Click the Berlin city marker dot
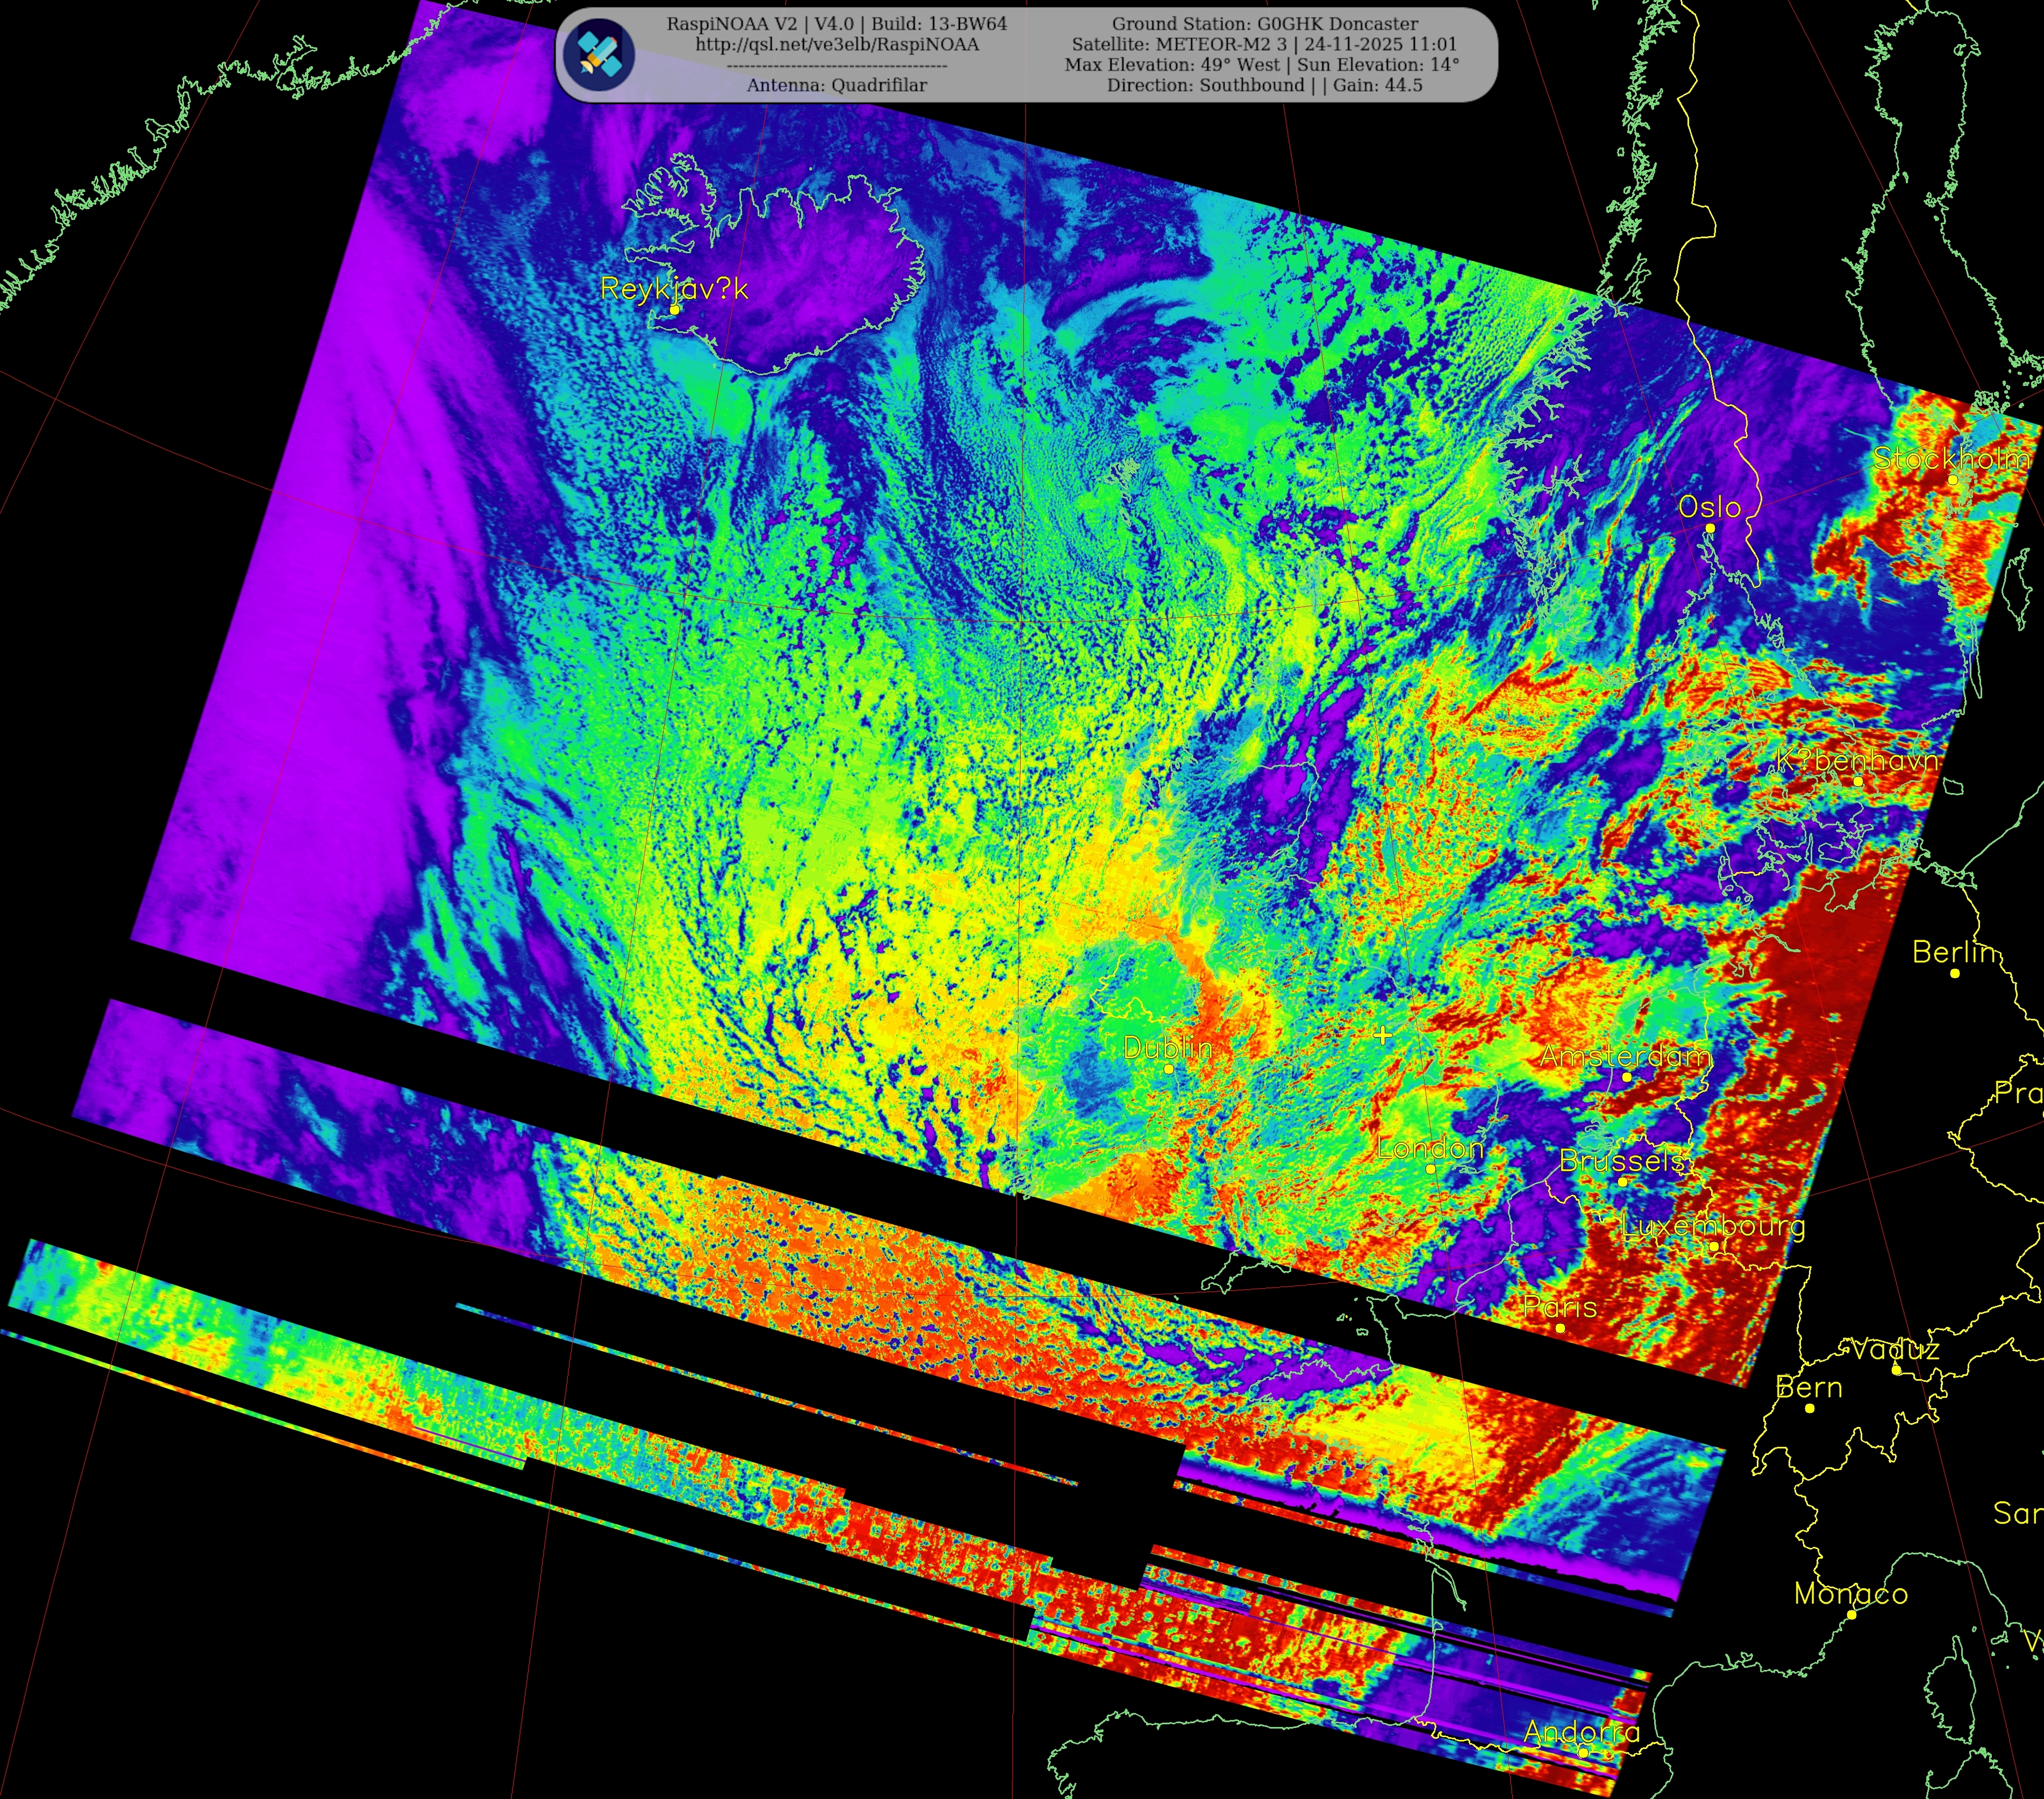The height and width of the screenshot is (1799, 2044). [1955, 973]
